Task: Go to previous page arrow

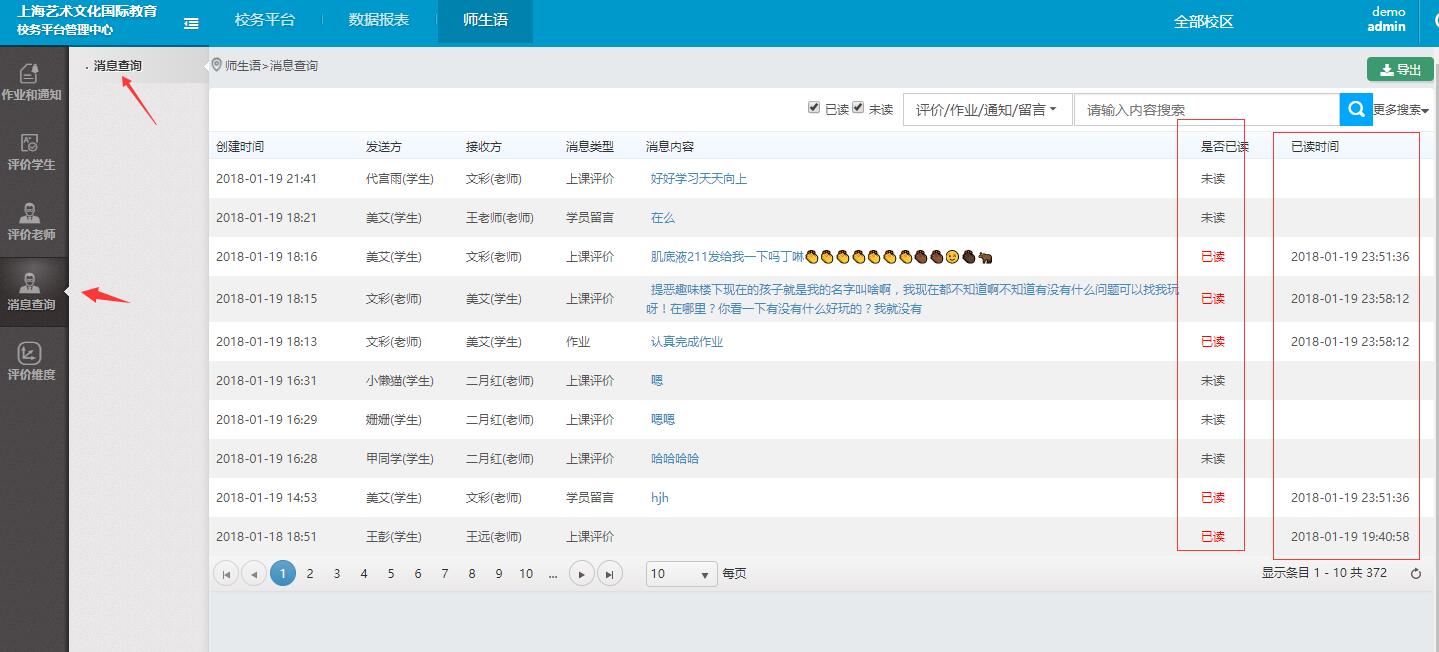Action: (254, 574)
